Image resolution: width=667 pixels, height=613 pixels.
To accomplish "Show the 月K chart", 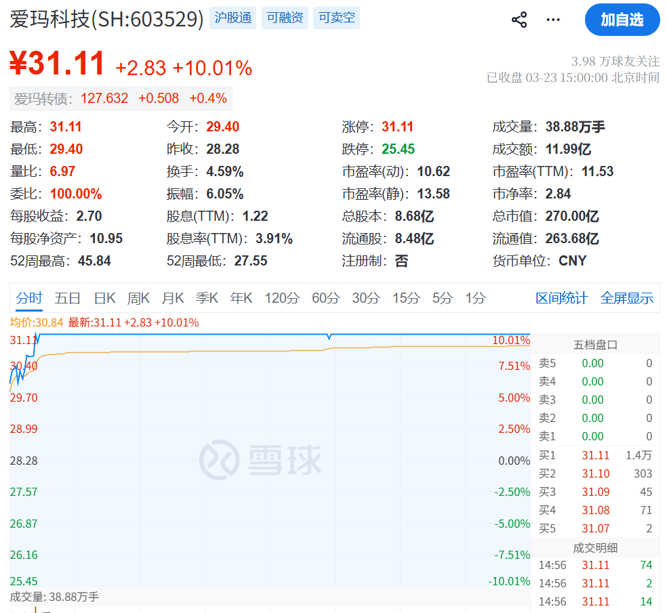I will pos(172,298).
